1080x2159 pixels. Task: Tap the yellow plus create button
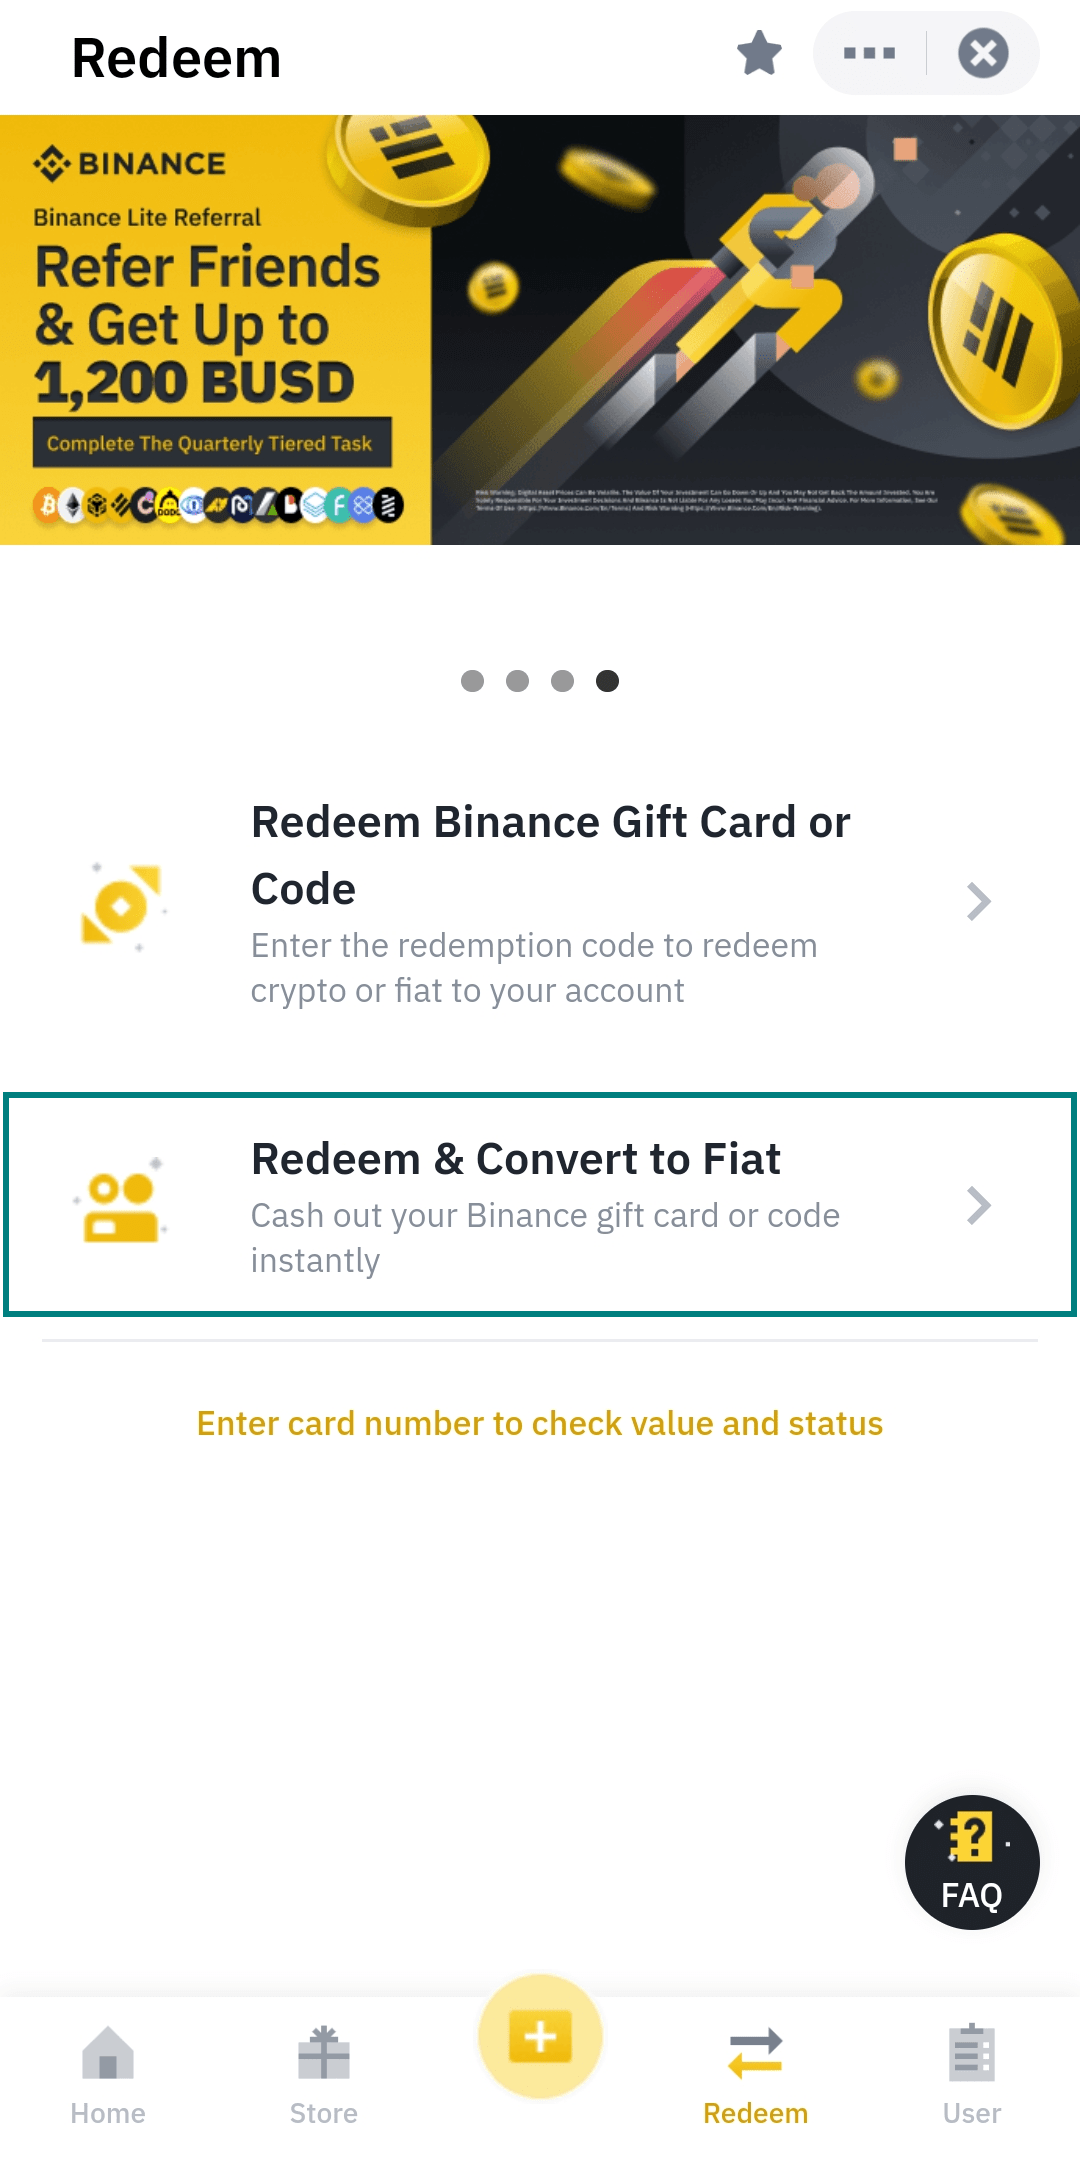tap(540, 2036)
